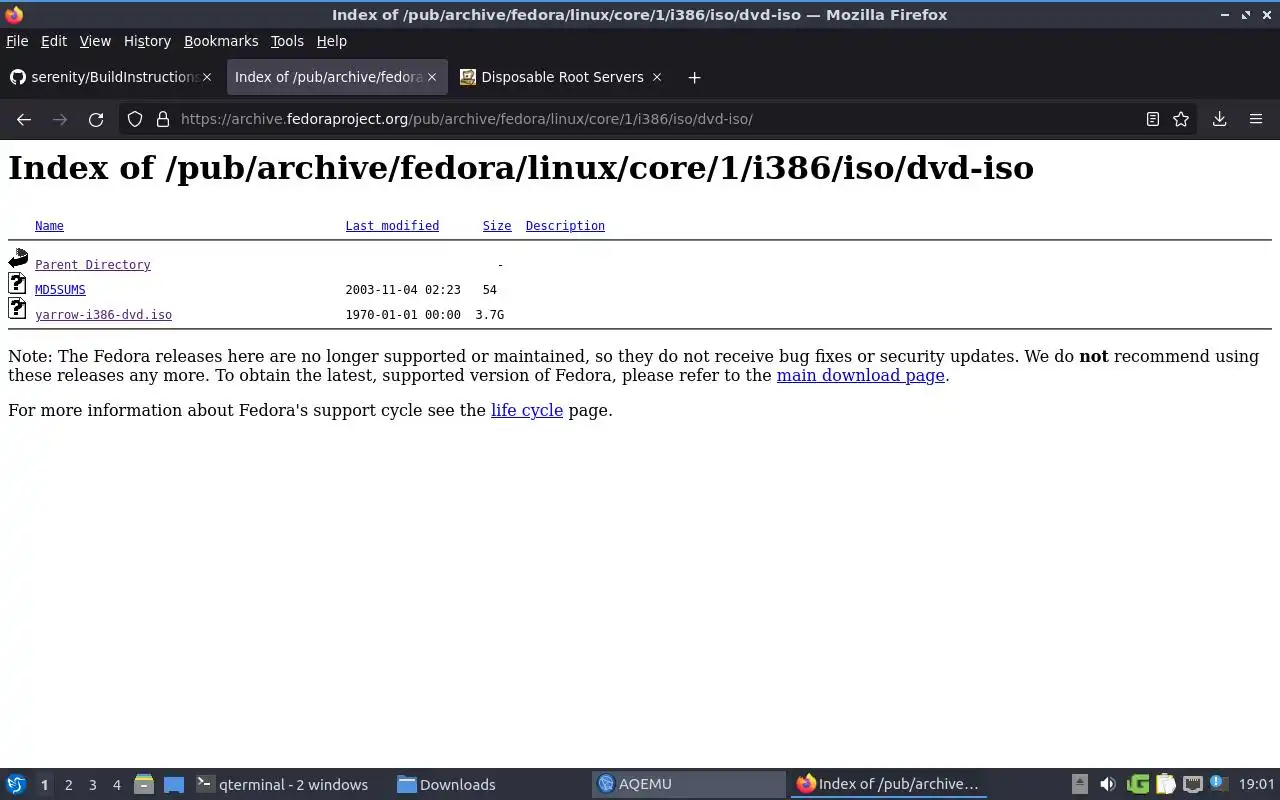Go to Parent Directory link
Screen dimensions: 1280x800
click(93, 265)
